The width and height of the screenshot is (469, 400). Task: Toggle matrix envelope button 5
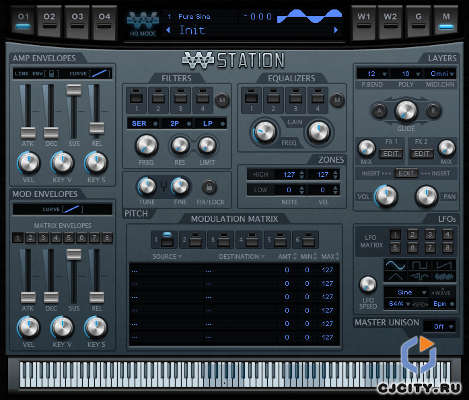click(x=69, y=238)
